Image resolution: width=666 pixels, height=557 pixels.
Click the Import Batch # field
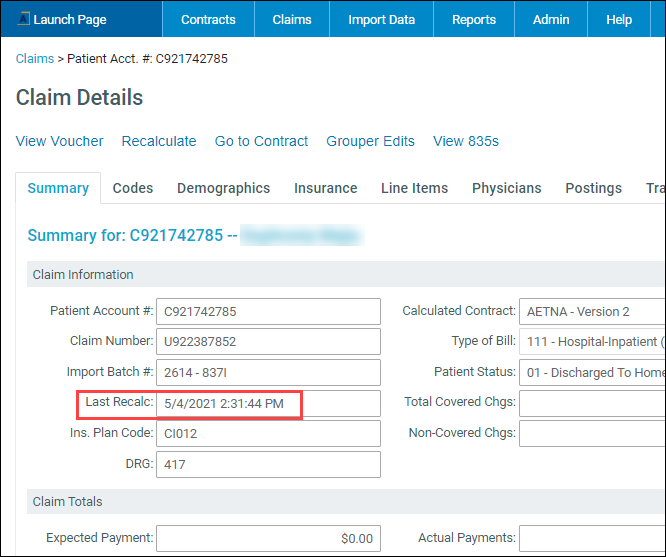point(268,372)
